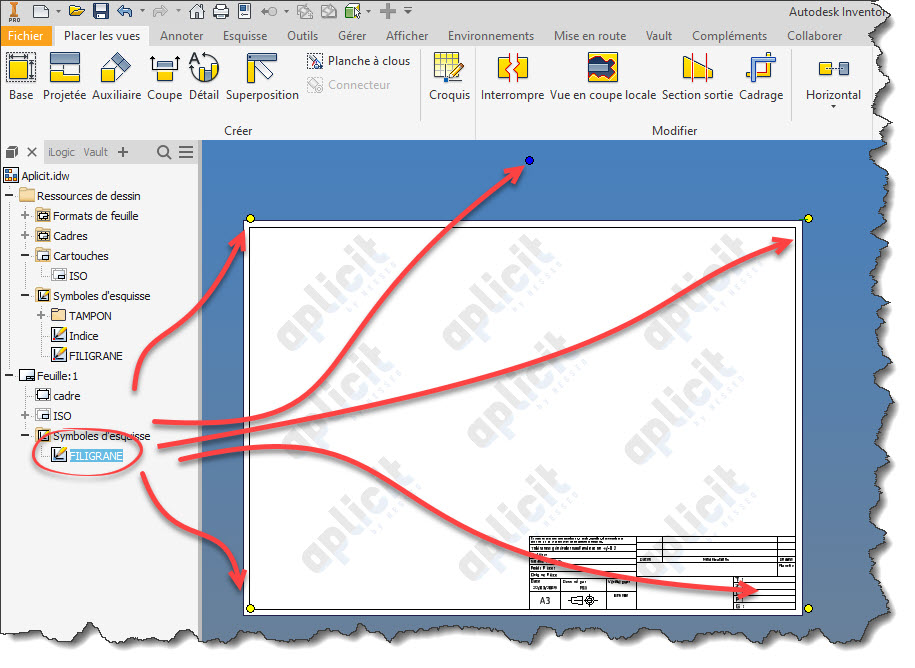This screenshot has width=915, height=668.
Task: Click the Interrompre break tool
Action: pos(512,76)
